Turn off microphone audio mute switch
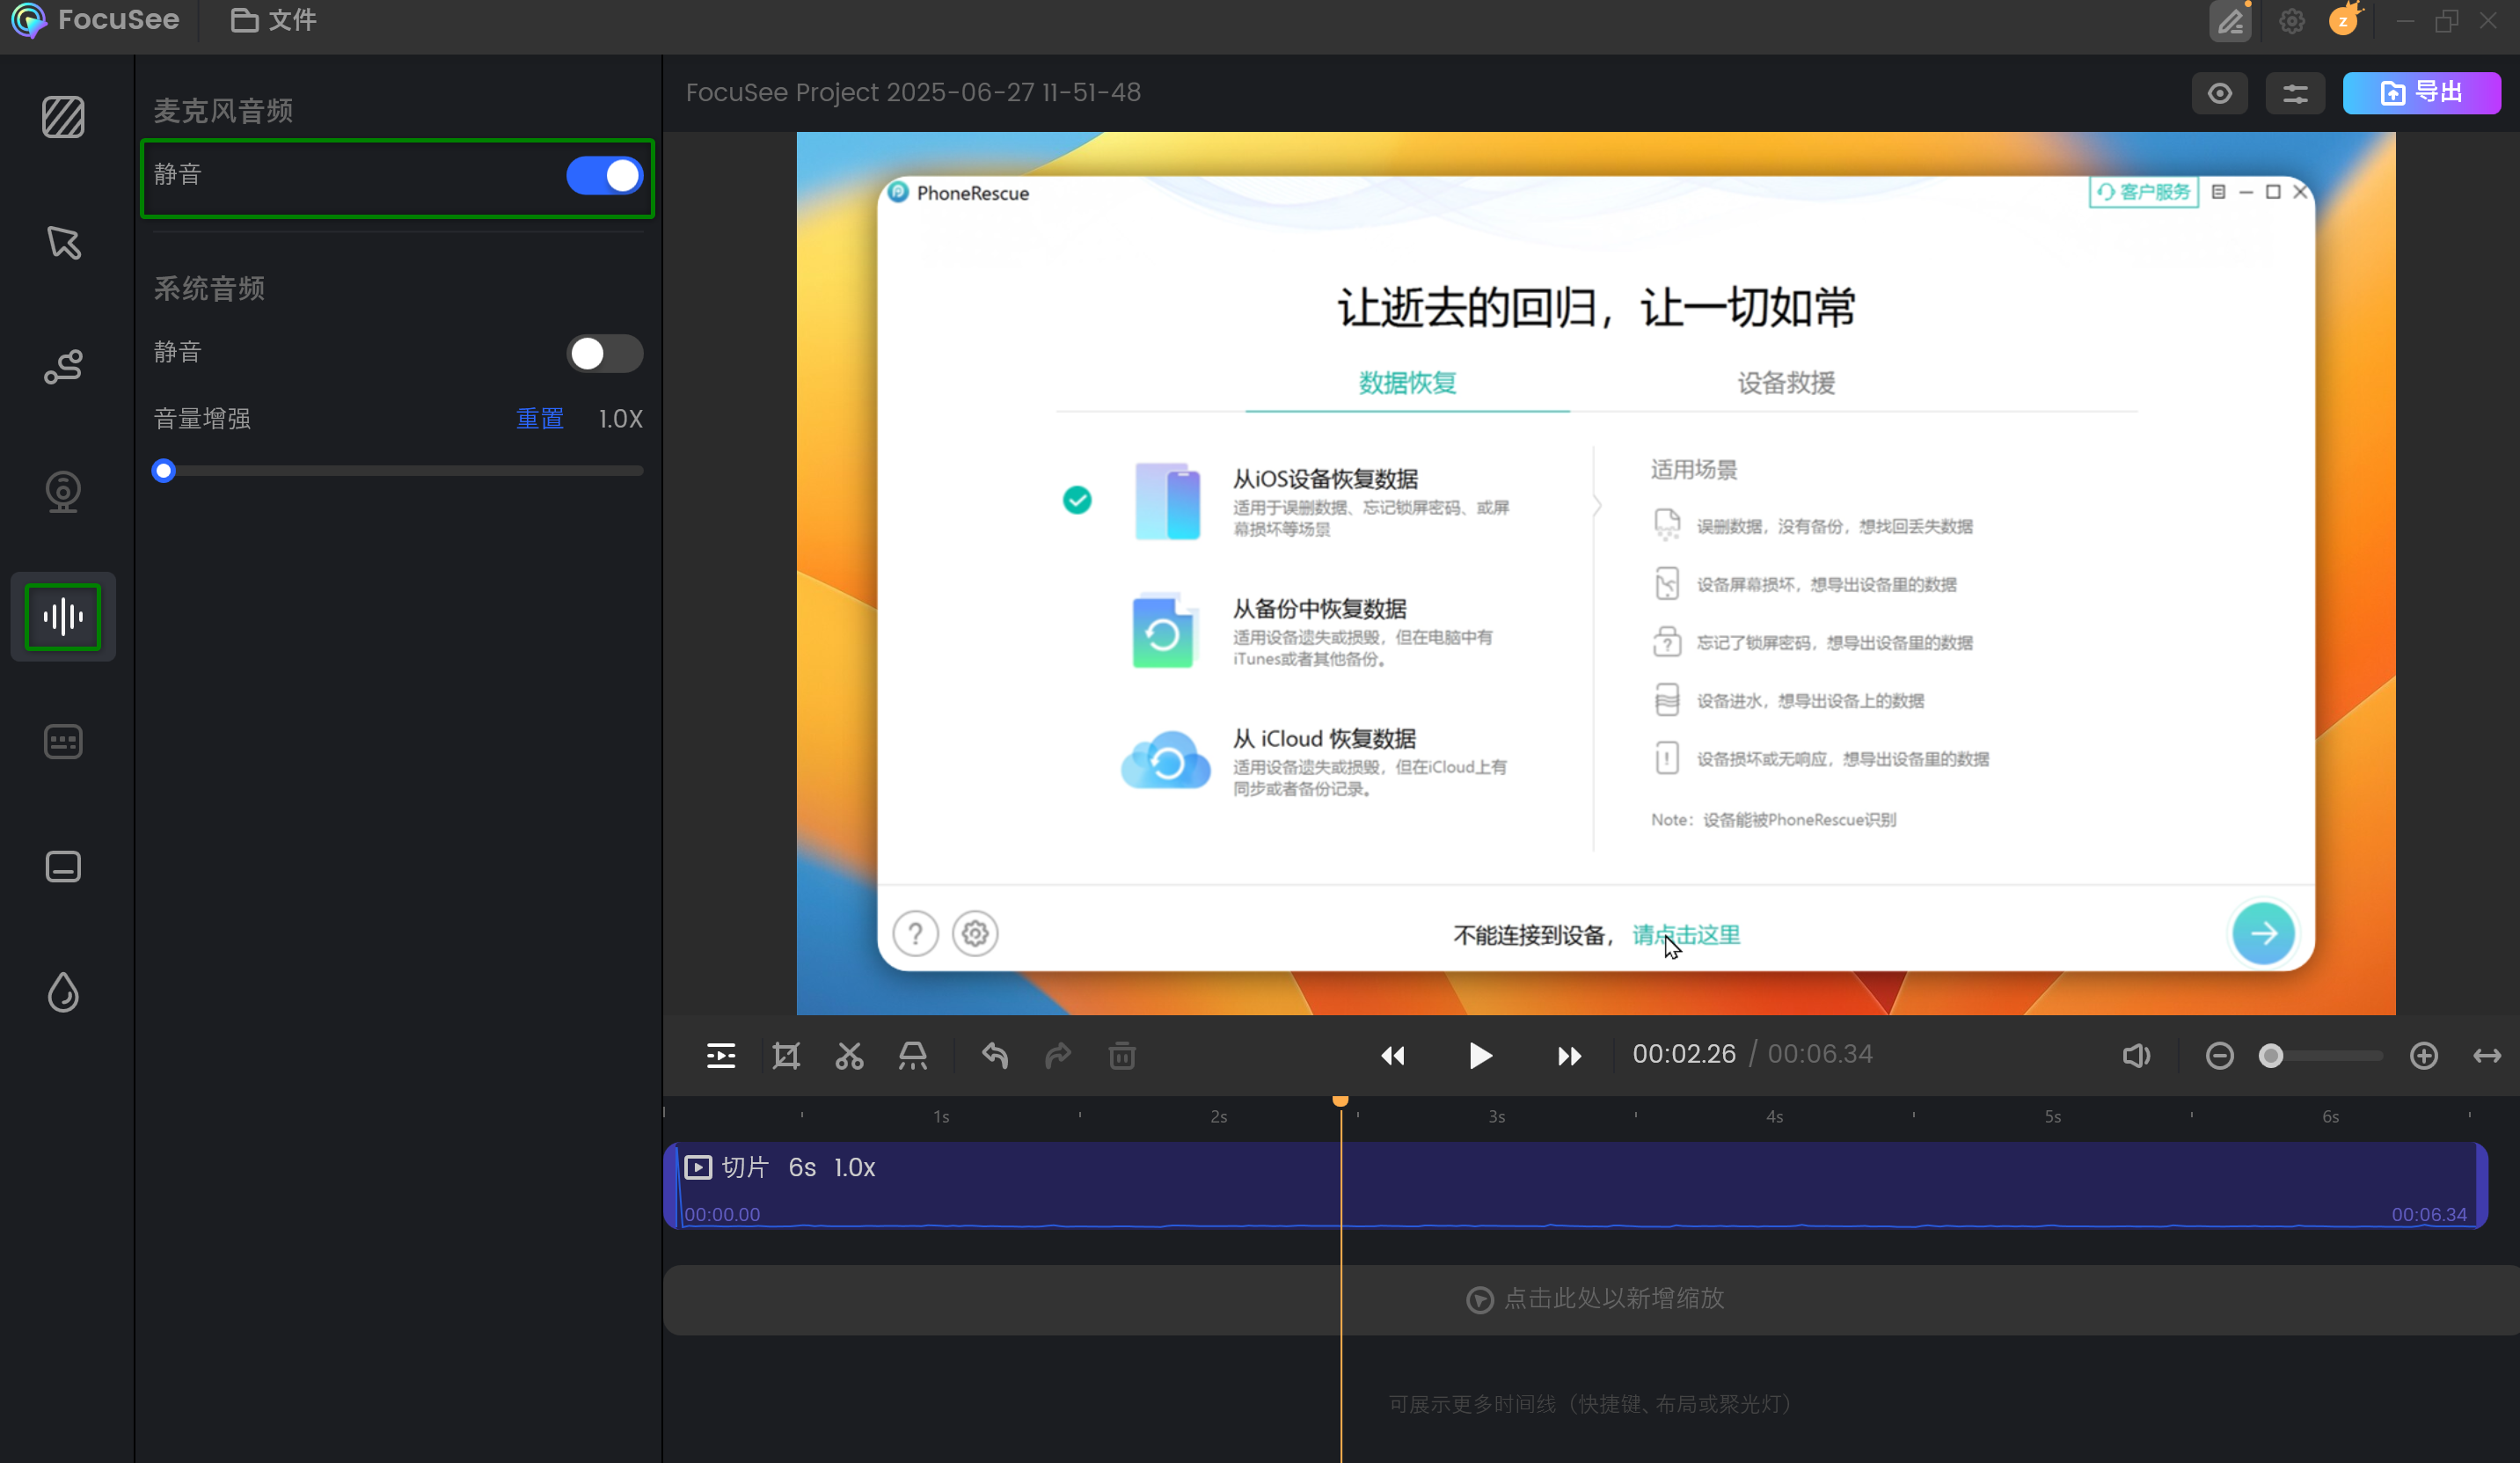The width and height of the screenshot is (2520, 1463). 604,176
